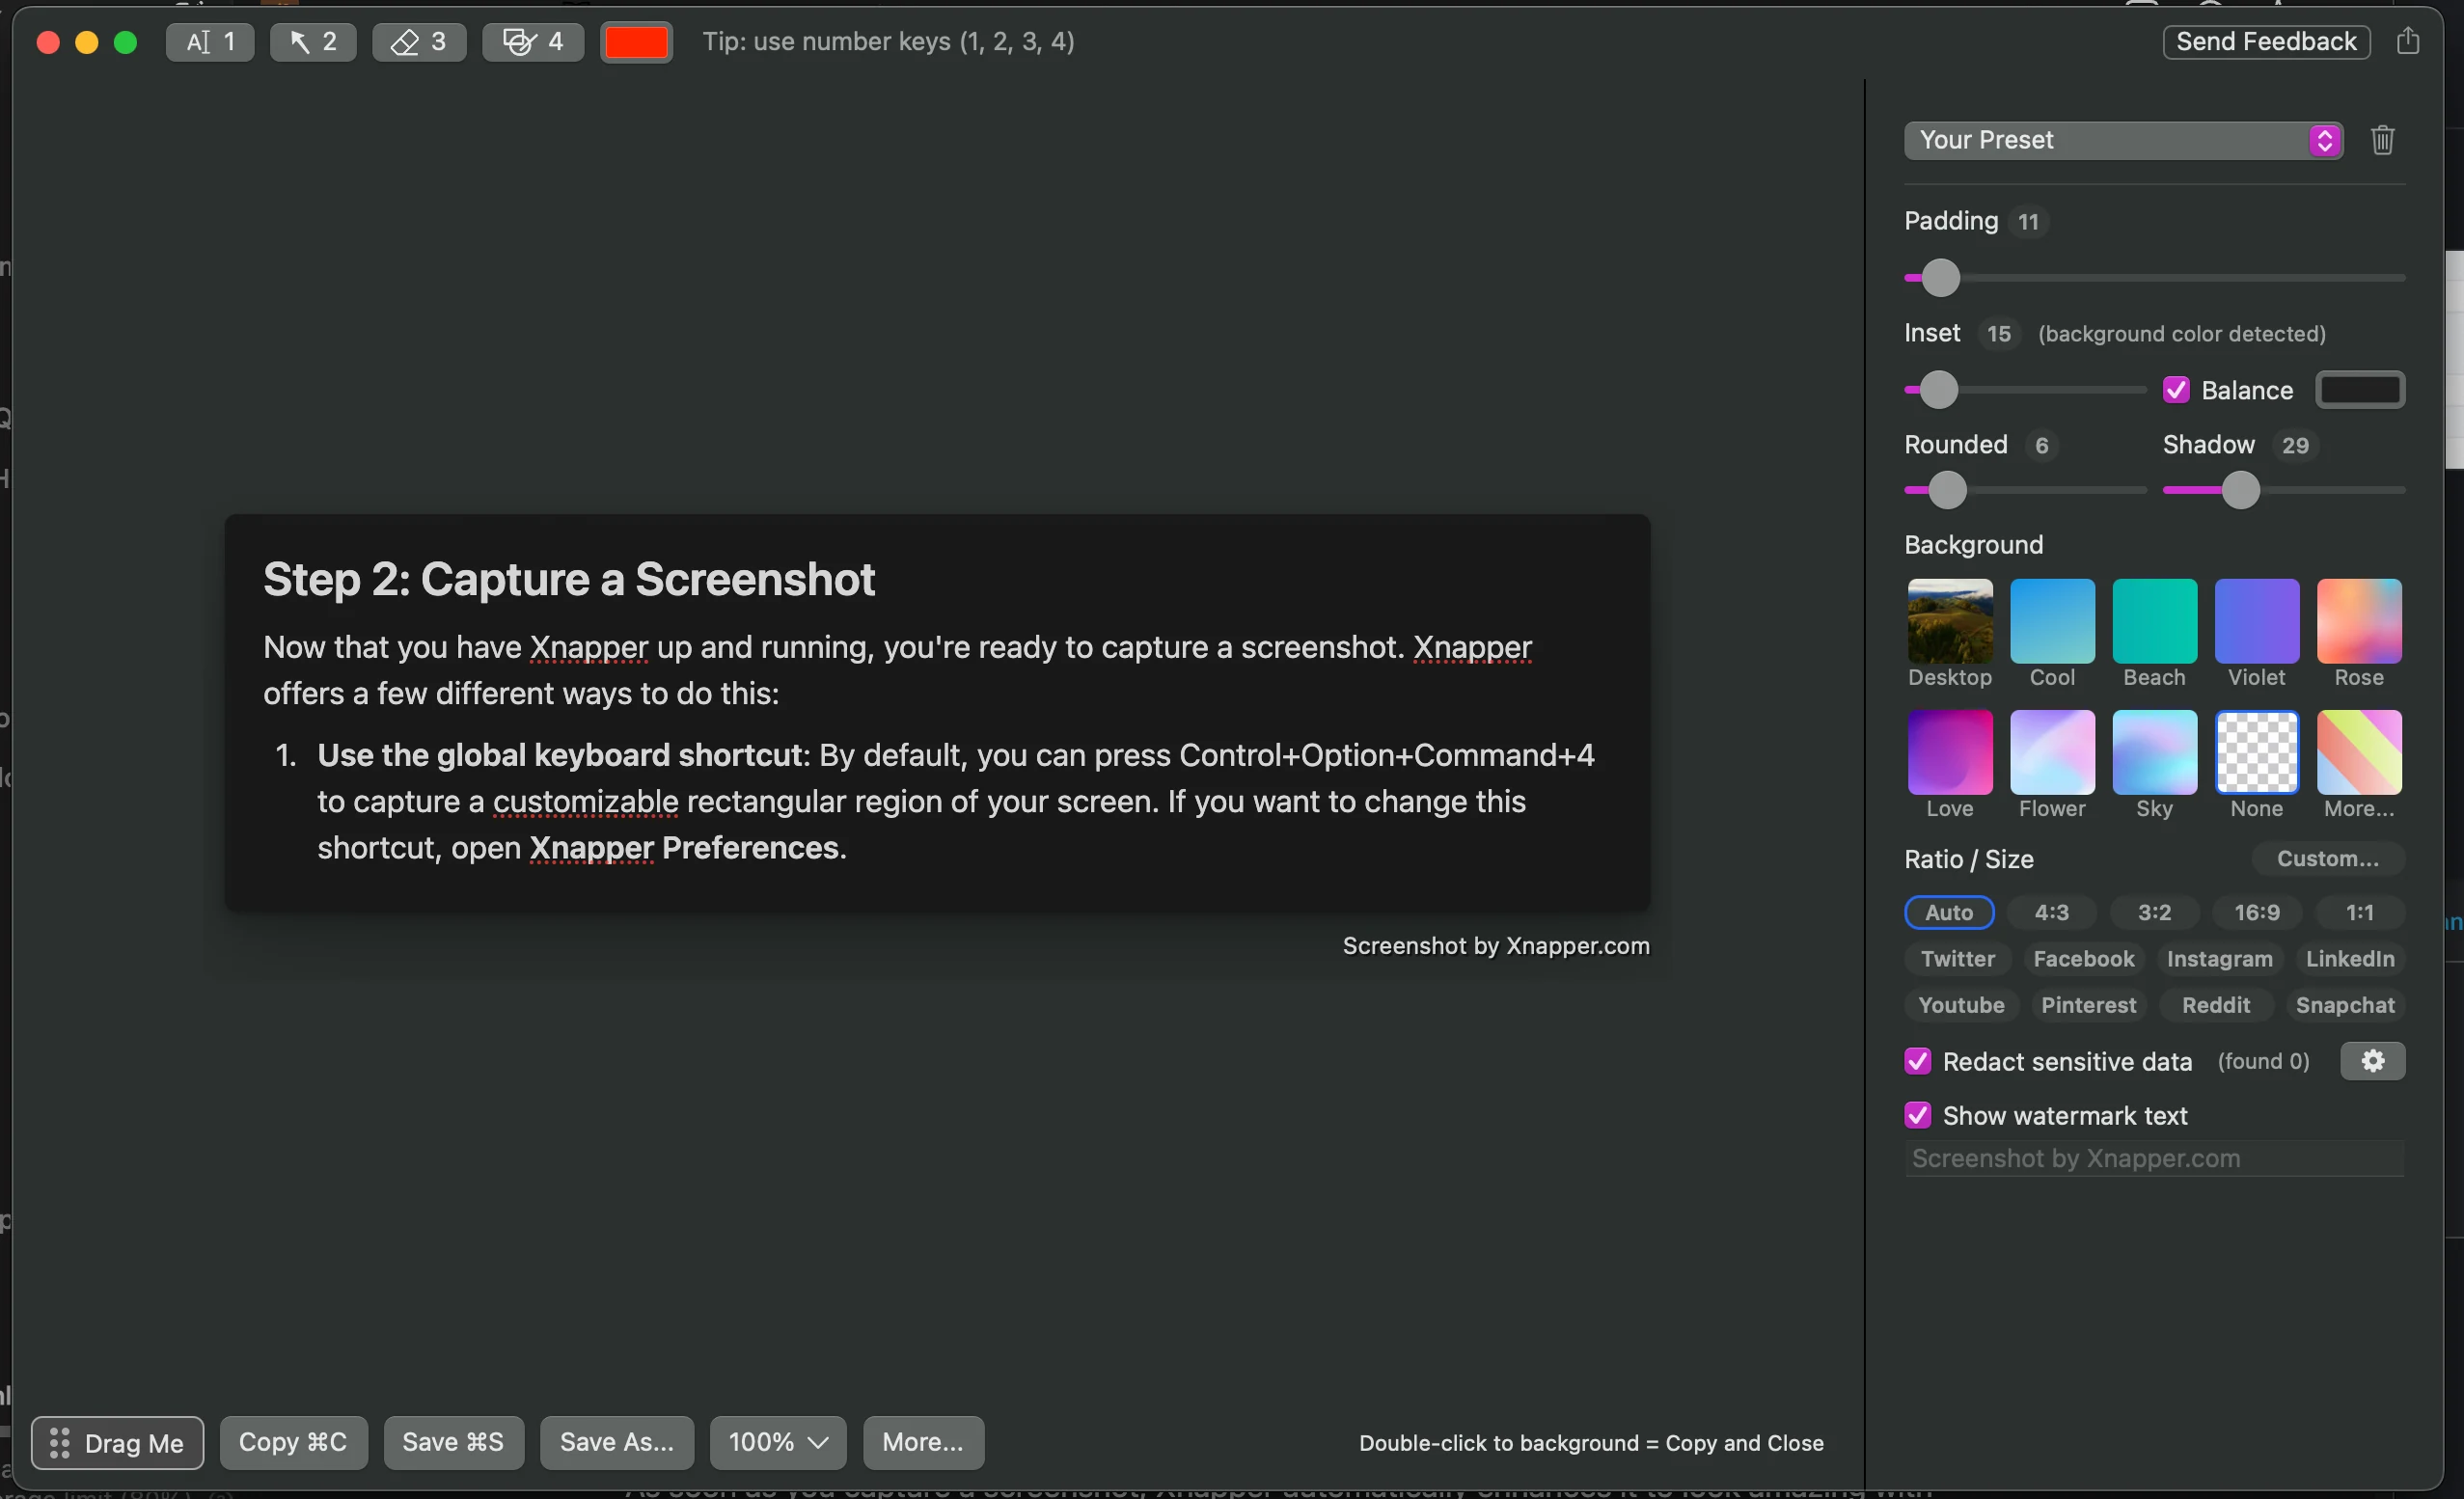Viewport: 2464px width, 1499px height.
Task: Click Save As... button
Action: (616, 1443)
